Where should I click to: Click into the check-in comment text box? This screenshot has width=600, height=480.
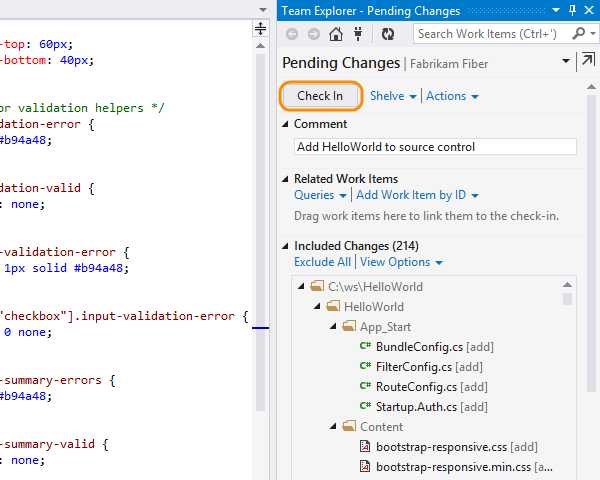pyautogui.click(x=435, y=146)
